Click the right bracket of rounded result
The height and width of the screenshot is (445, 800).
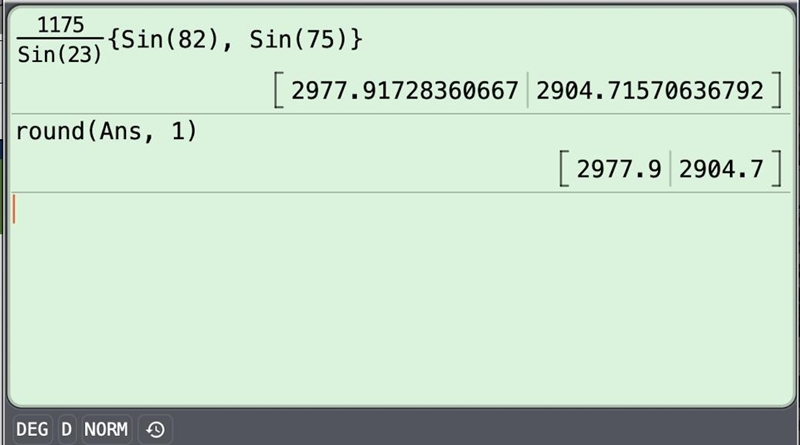pyautogui.click(x=777, y=168)
